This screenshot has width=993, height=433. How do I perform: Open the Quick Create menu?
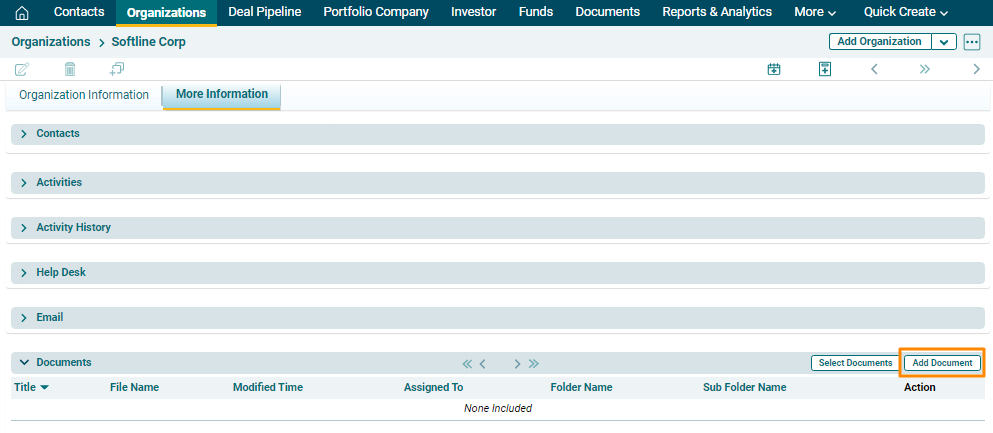click(x=905, y=12)
